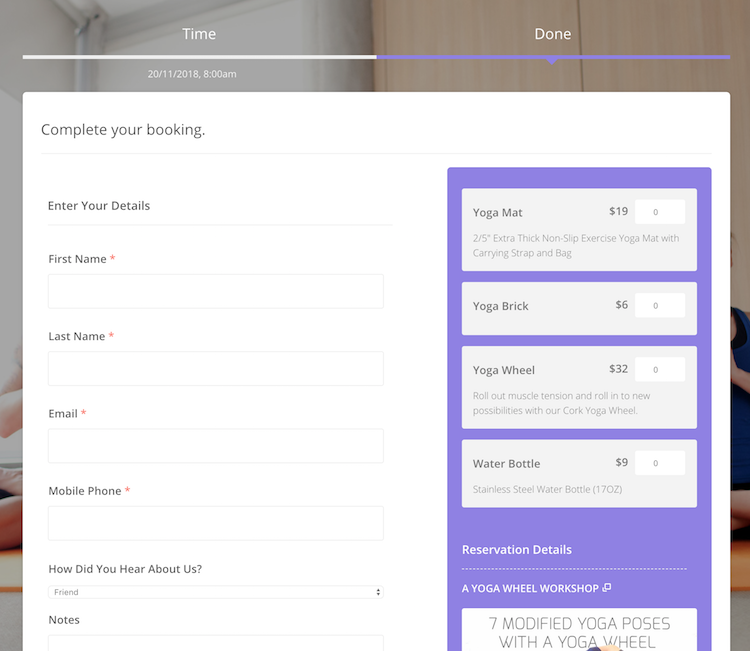Select the Done step tab
Viewport: 750px width, 651px height.
552,34
